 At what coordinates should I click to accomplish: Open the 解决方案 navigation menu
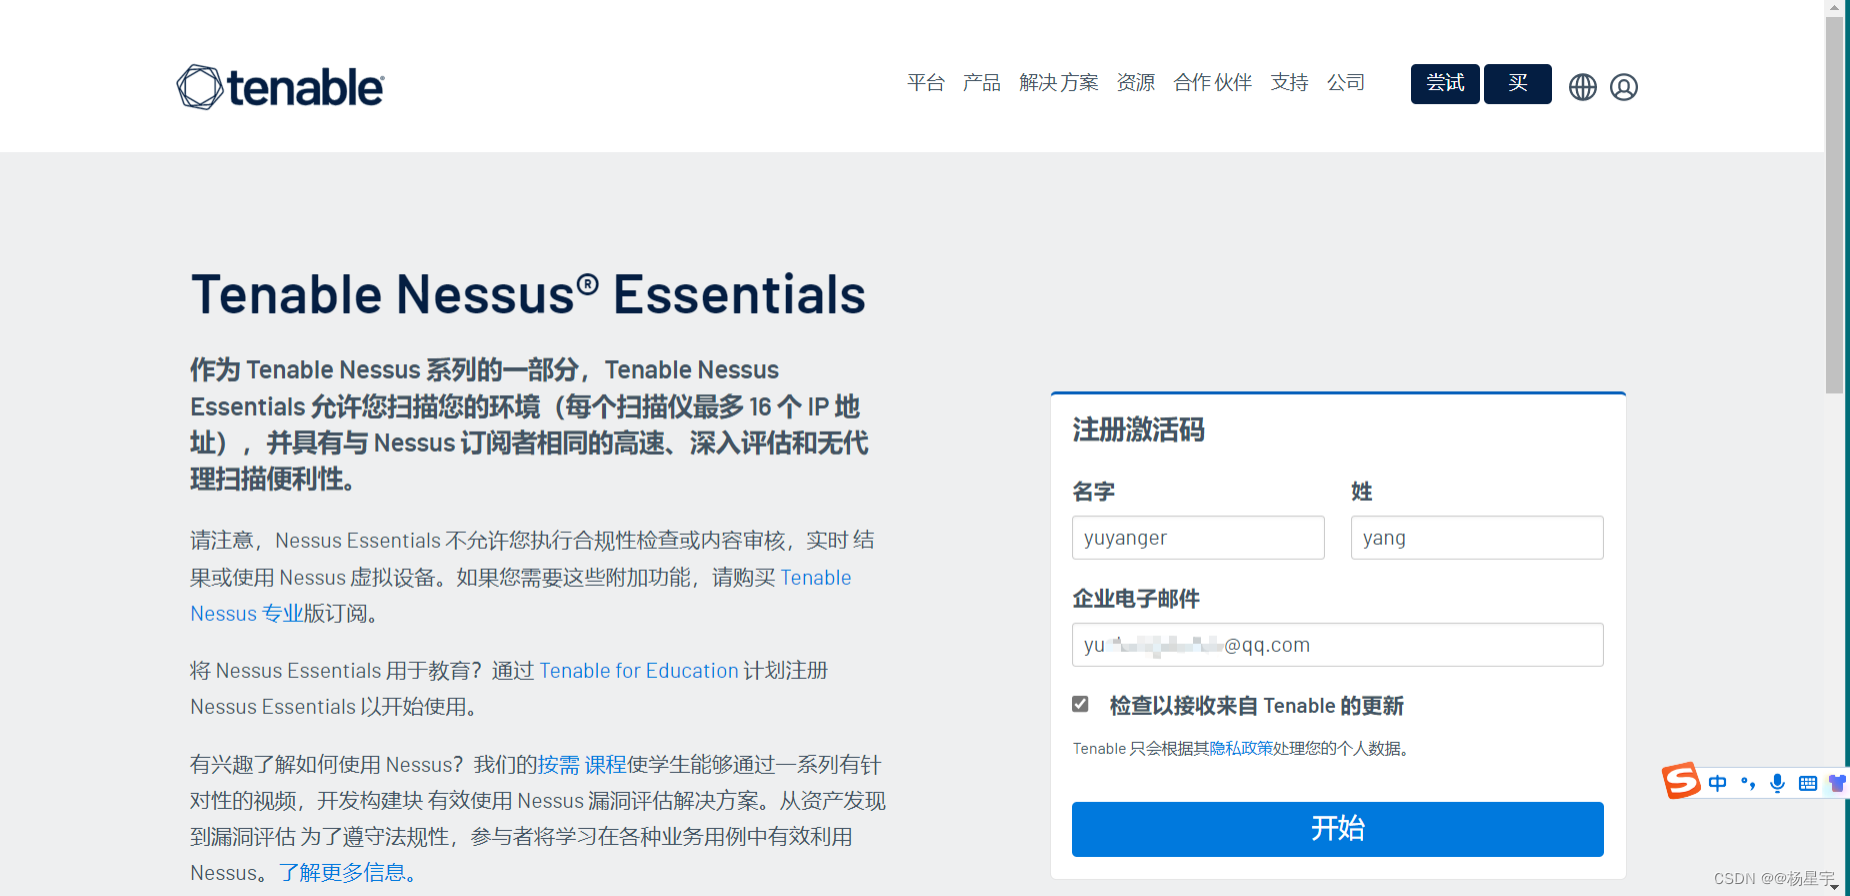pyautogui.click(x=1059, y=83)
